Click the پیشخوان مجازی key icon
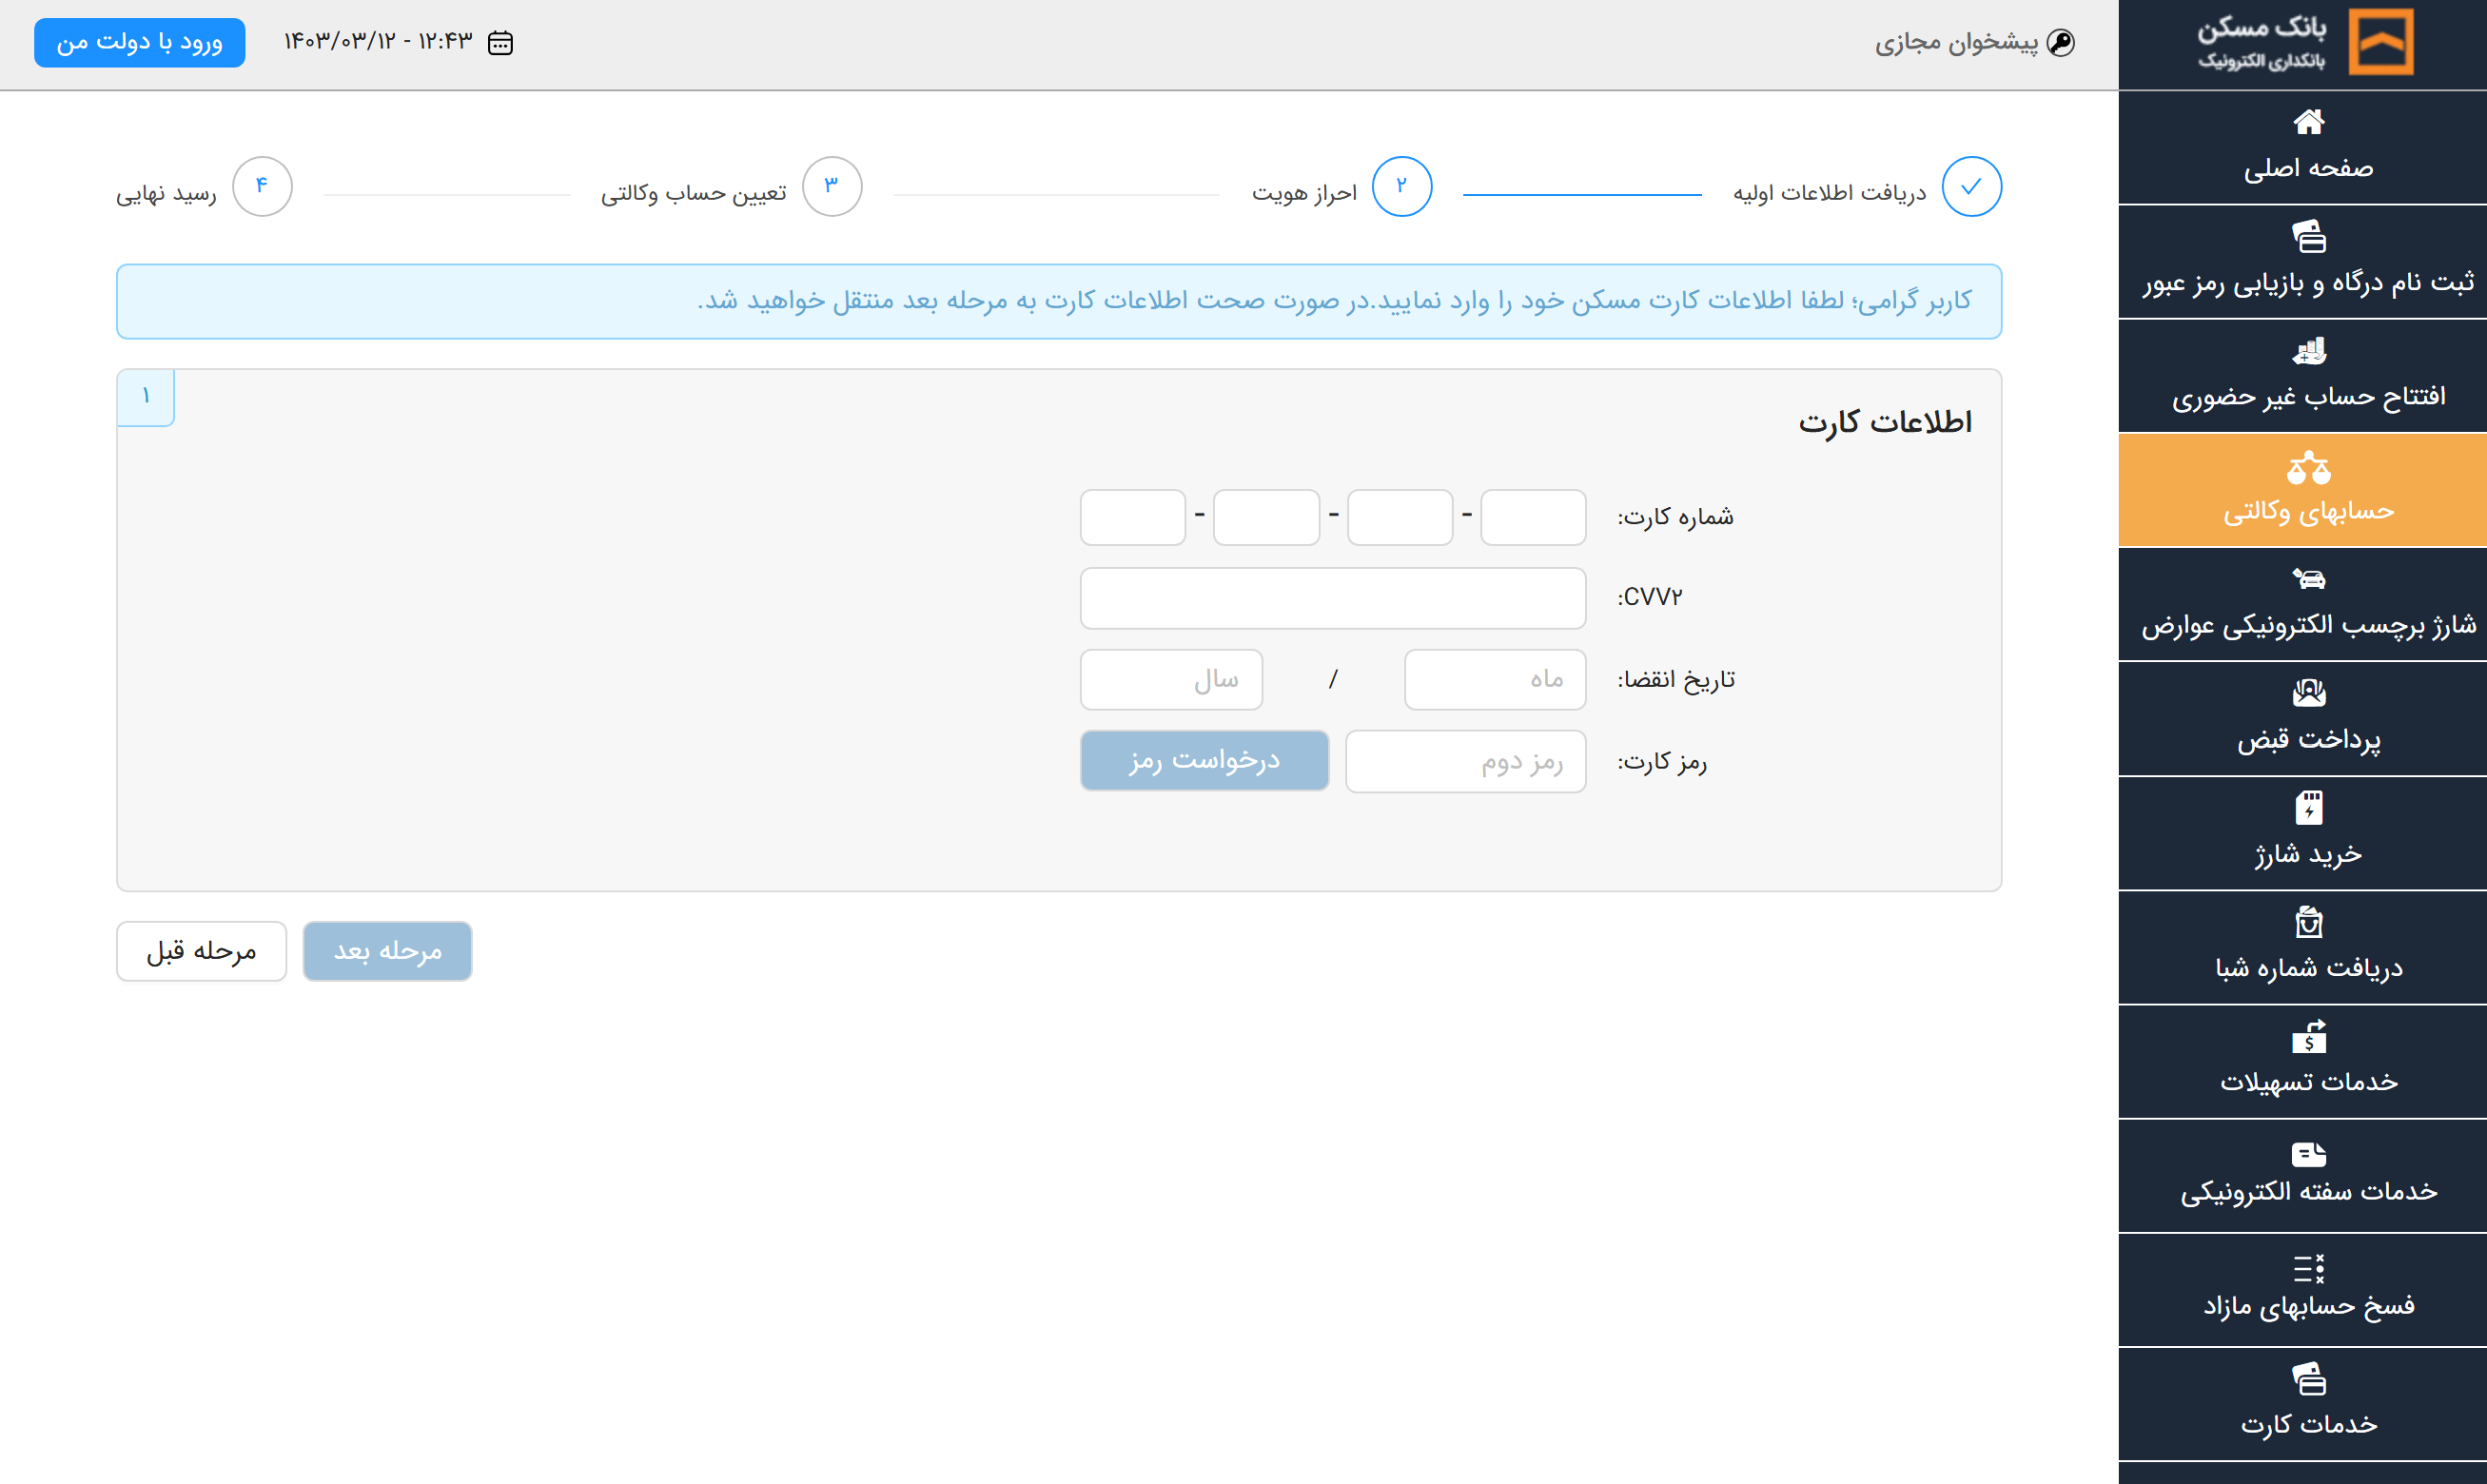 pyautogui.click(x=2061, y=42)
